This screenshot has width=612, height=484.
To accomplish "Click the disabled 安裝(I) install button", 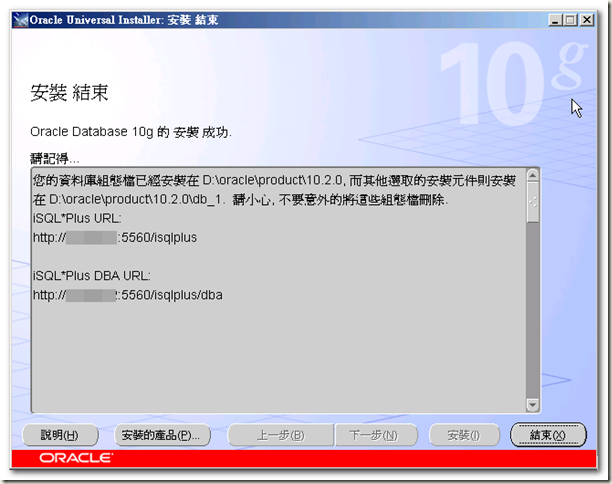I will [464, 434].
